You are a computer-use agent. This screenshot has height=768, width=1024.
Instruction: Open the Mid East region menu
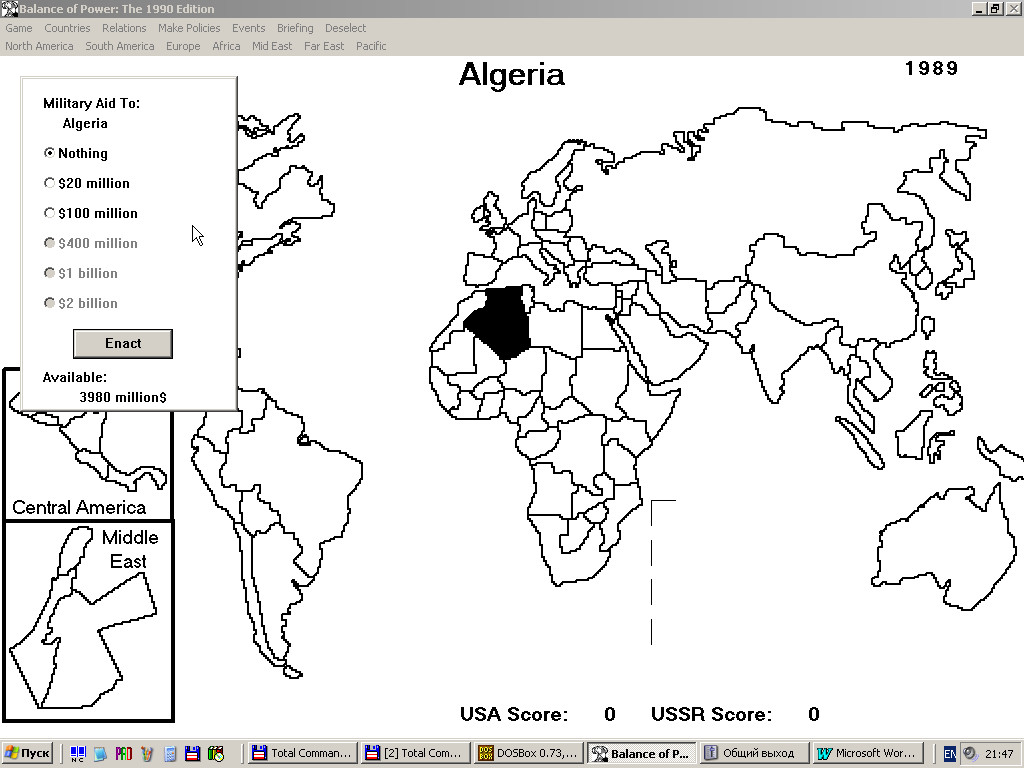click(x=272, y=46)
